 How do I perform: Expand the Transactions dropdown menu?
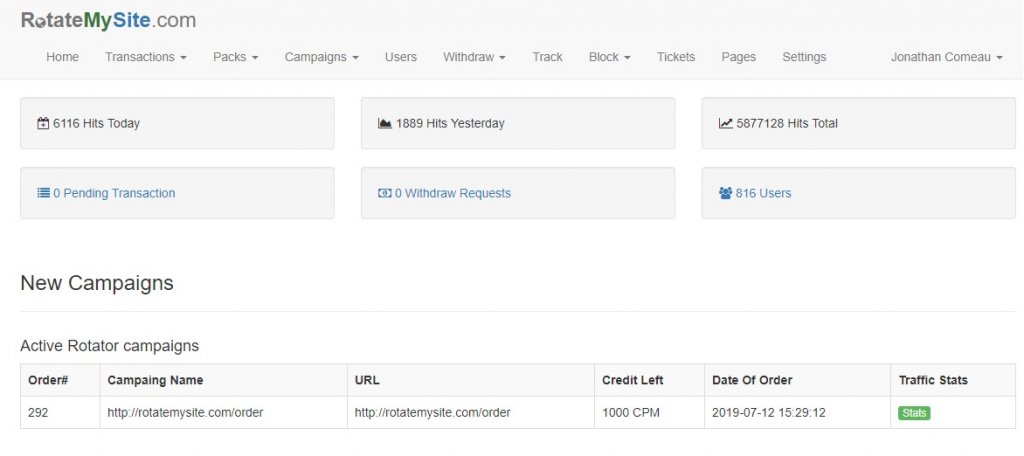(145, 57)
